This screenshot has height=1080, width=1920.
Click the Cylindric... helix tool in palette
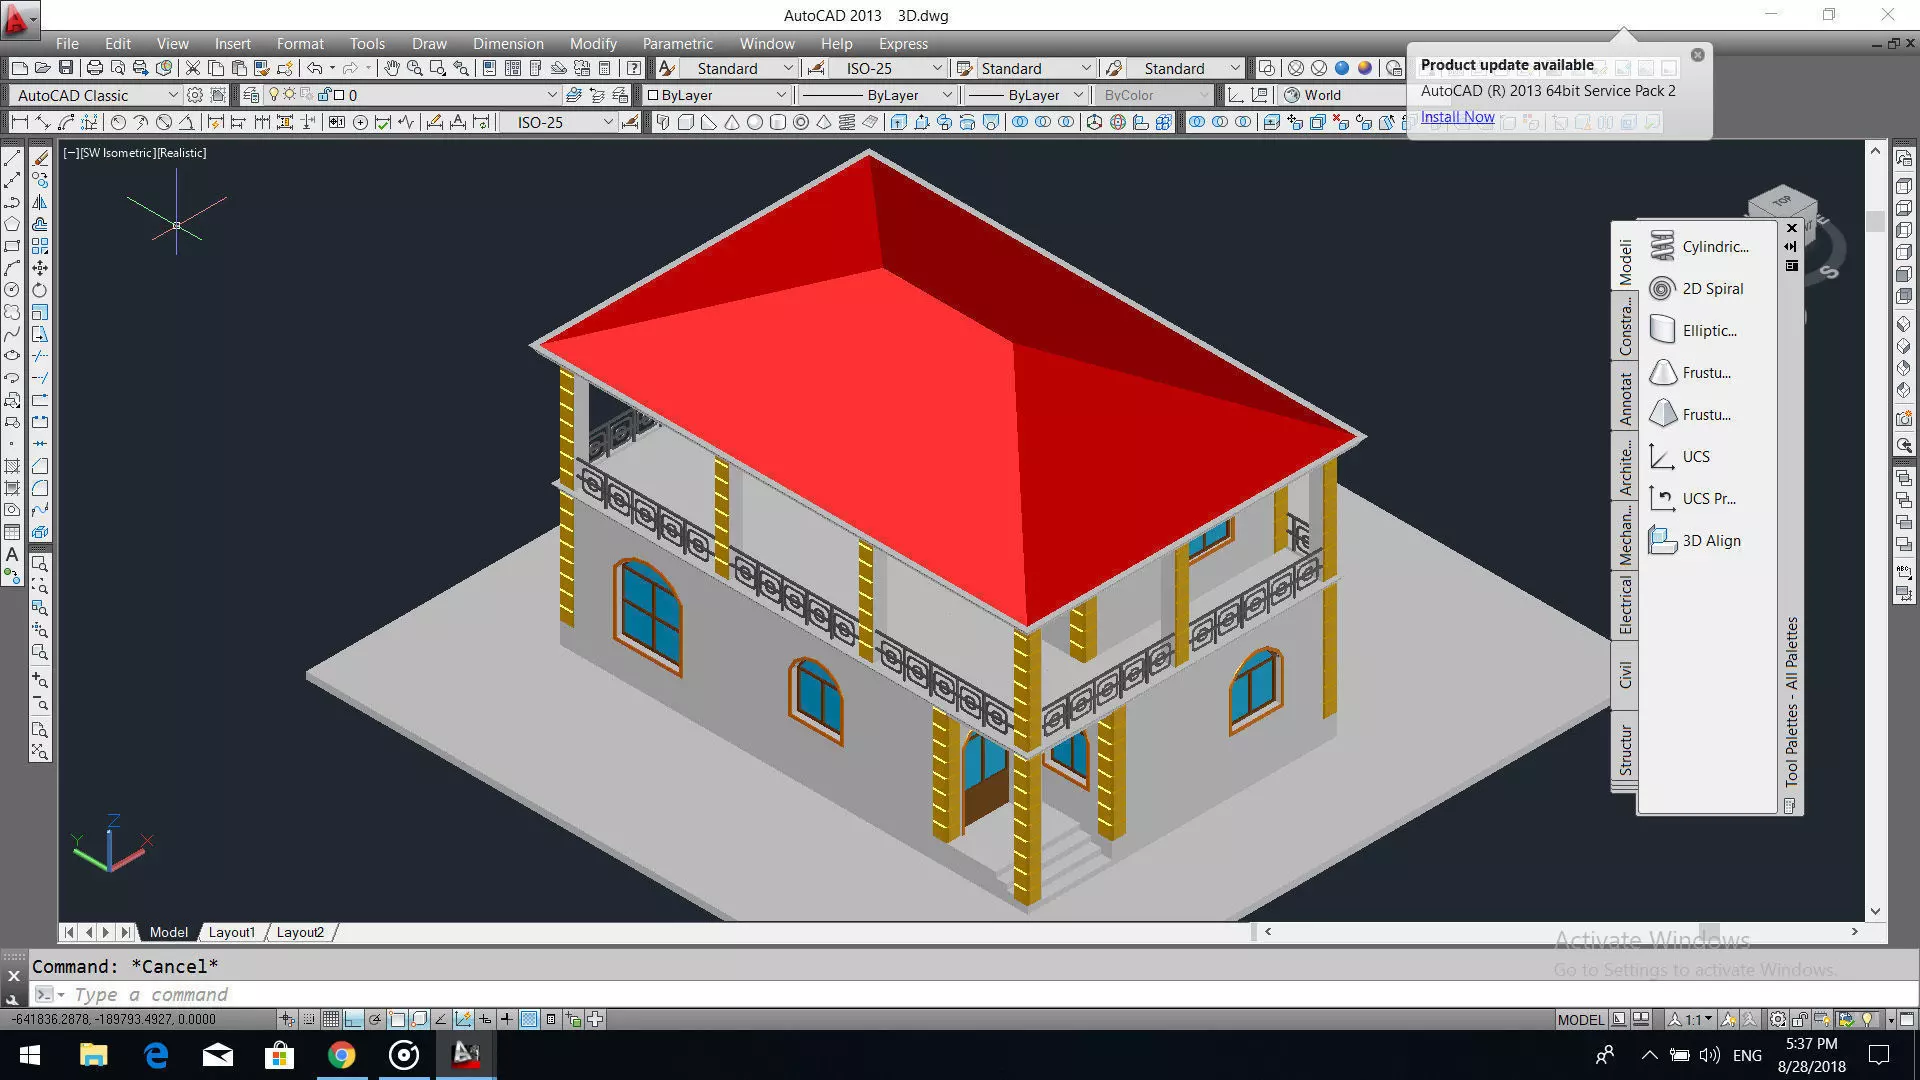coord(1699,246)
